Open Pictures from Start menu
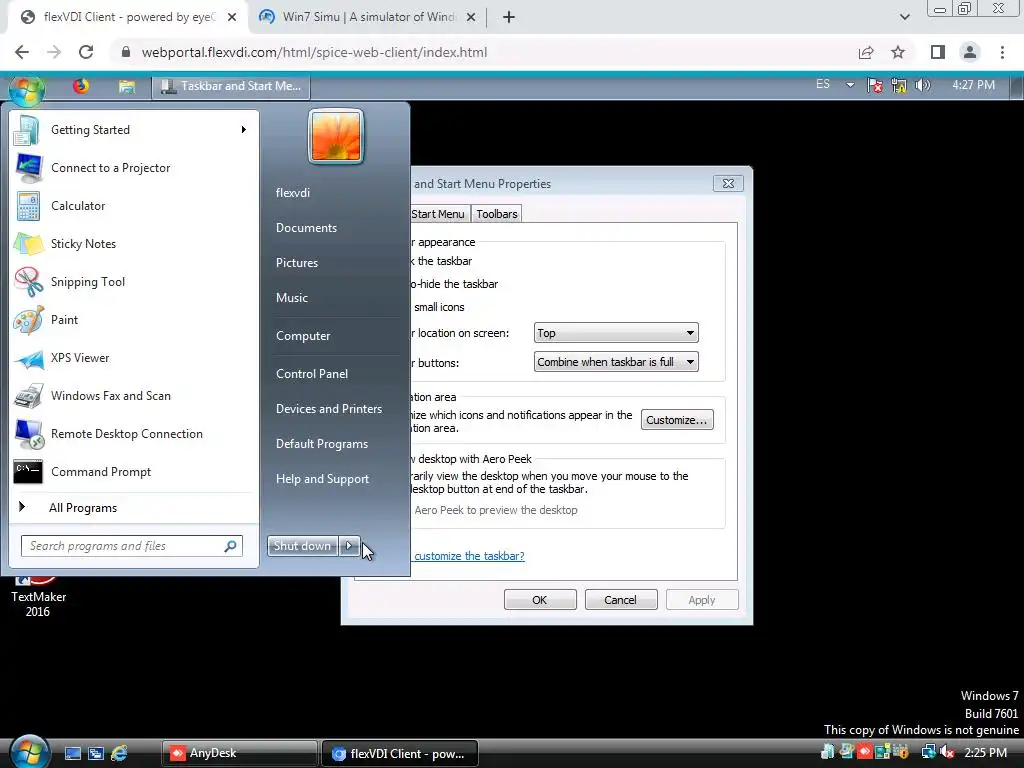The height and width of the screenshot is (768, 1024). tap(296, 263)
